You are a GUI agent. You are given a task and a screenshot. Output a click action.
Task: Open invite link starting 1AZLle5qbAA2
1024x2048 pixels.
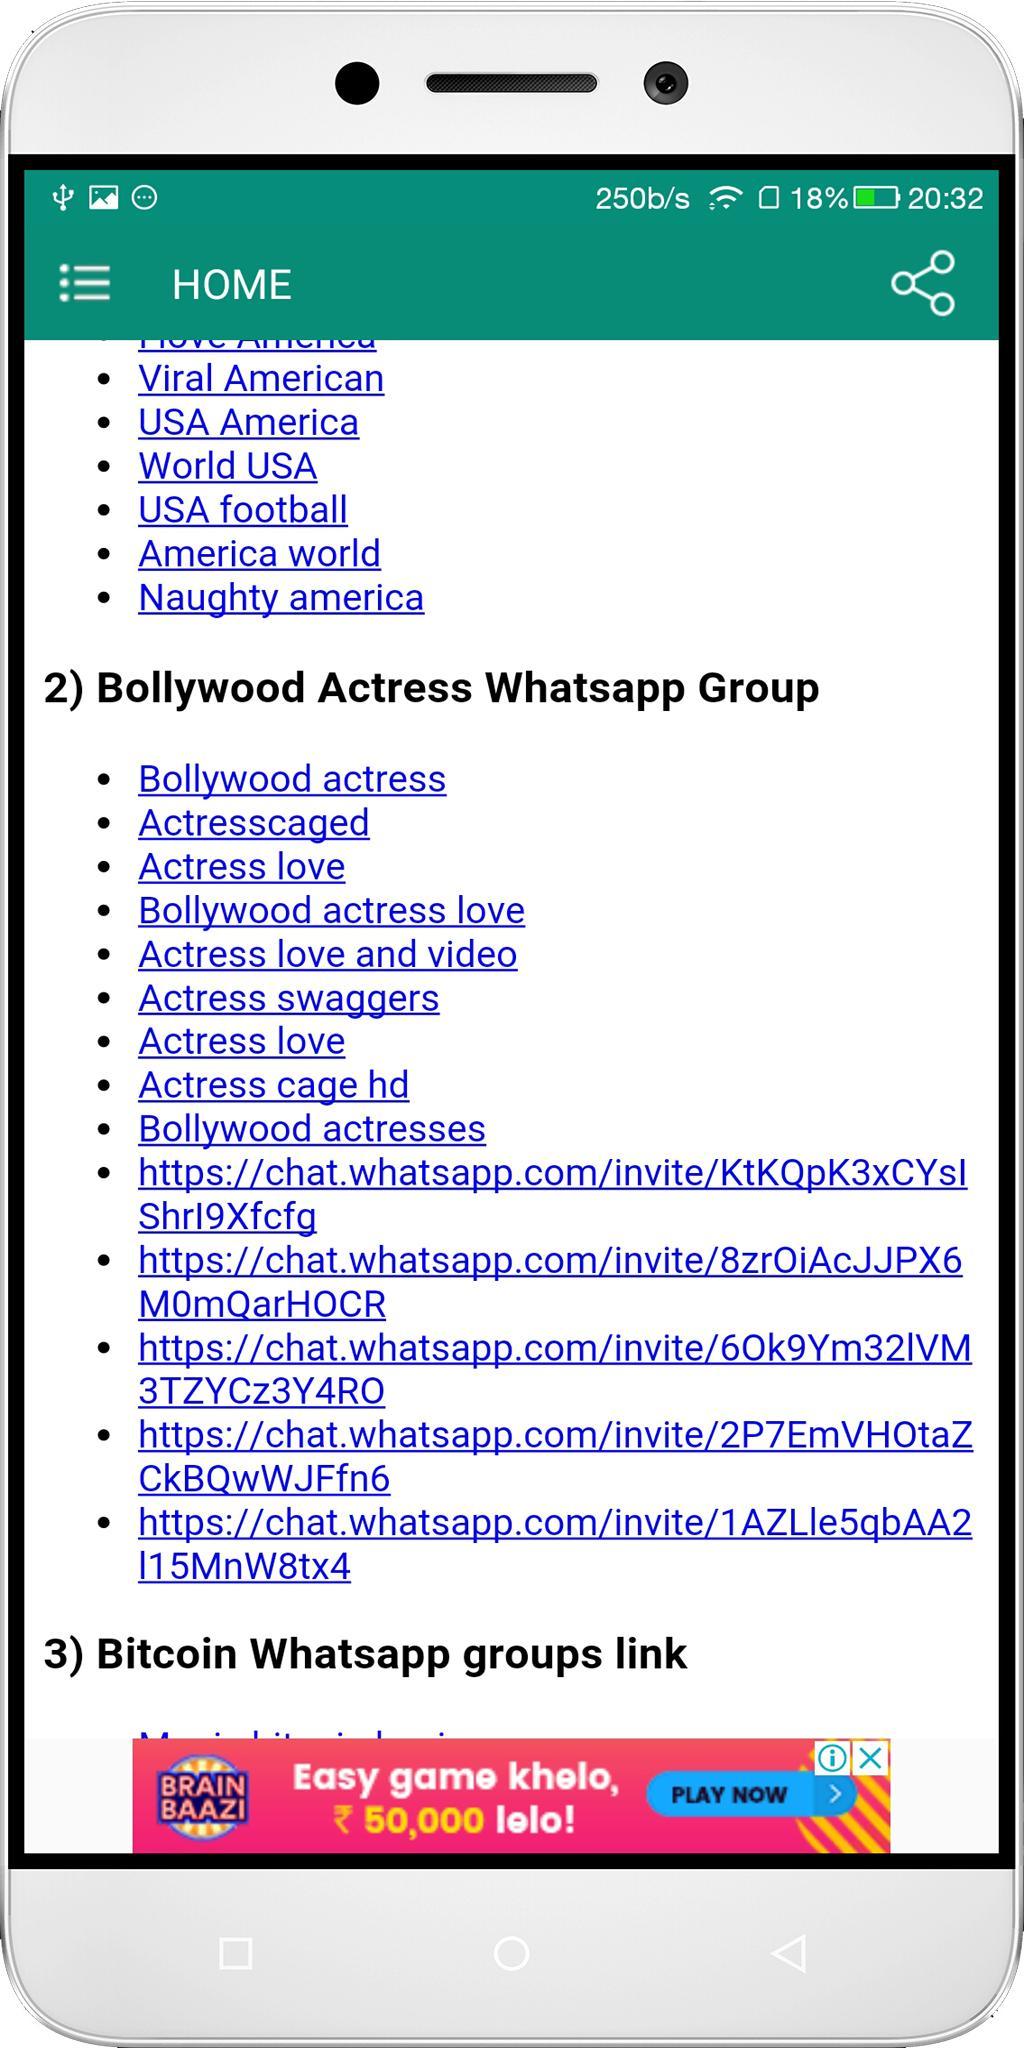click(x=555, y=1545)
